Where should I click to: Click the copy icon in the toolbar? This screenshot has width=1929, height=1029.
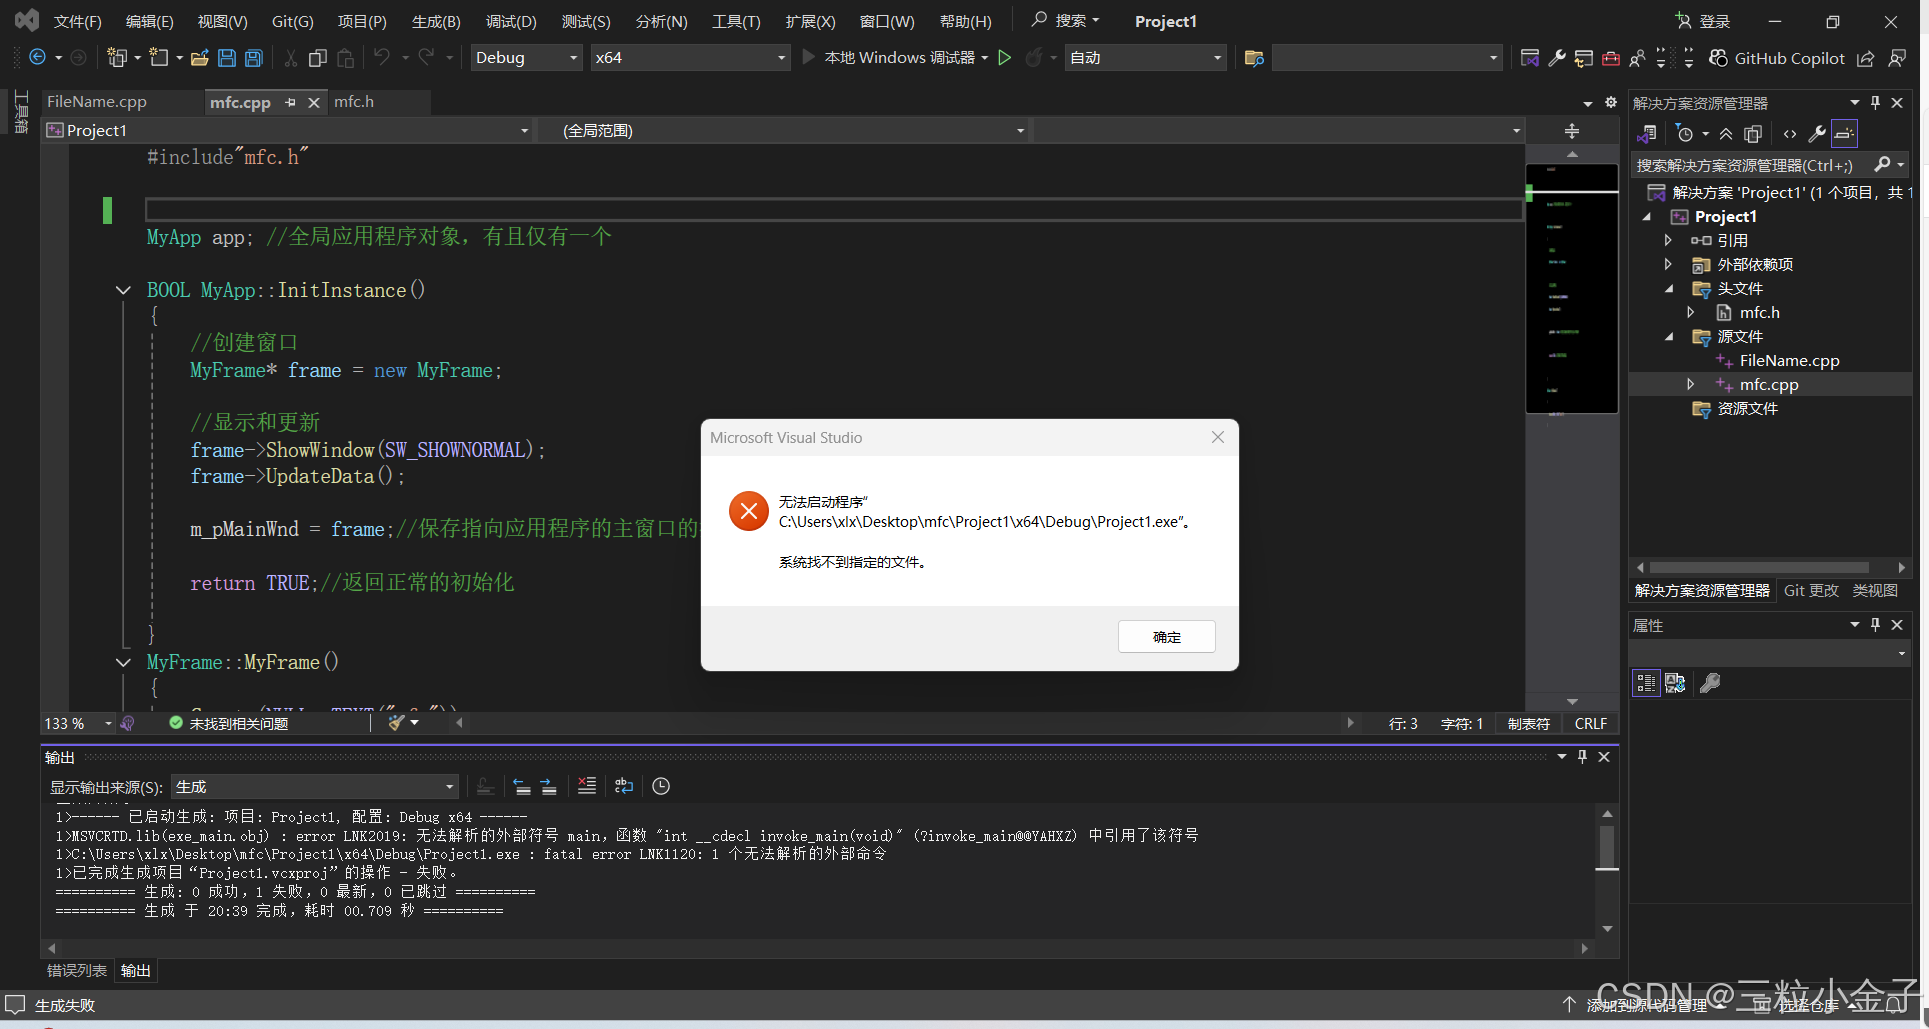point(318,58)
